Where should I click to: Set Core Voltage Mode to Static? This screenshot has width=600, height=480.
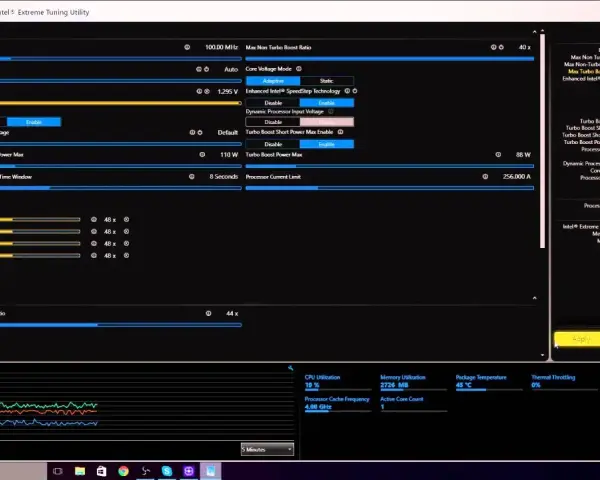pos(327,81)
